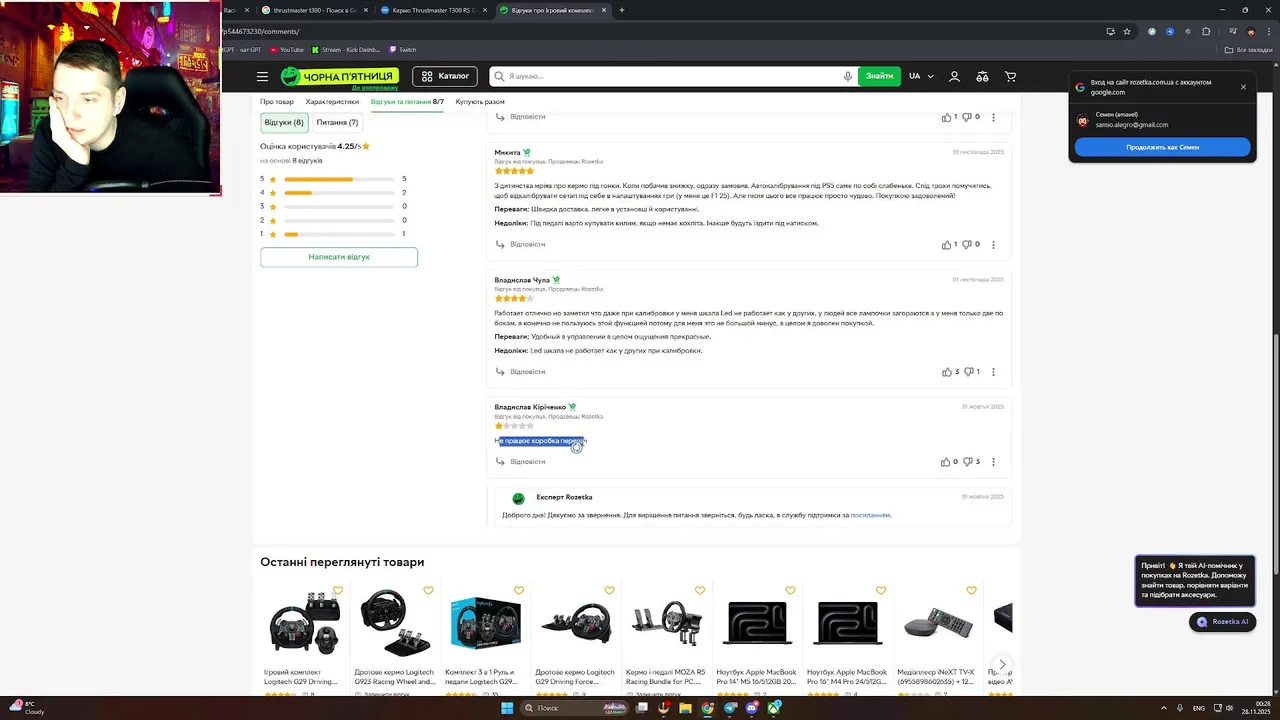Open more options for Микита's review
The image size is (1280, 720).
coord(993,244)
